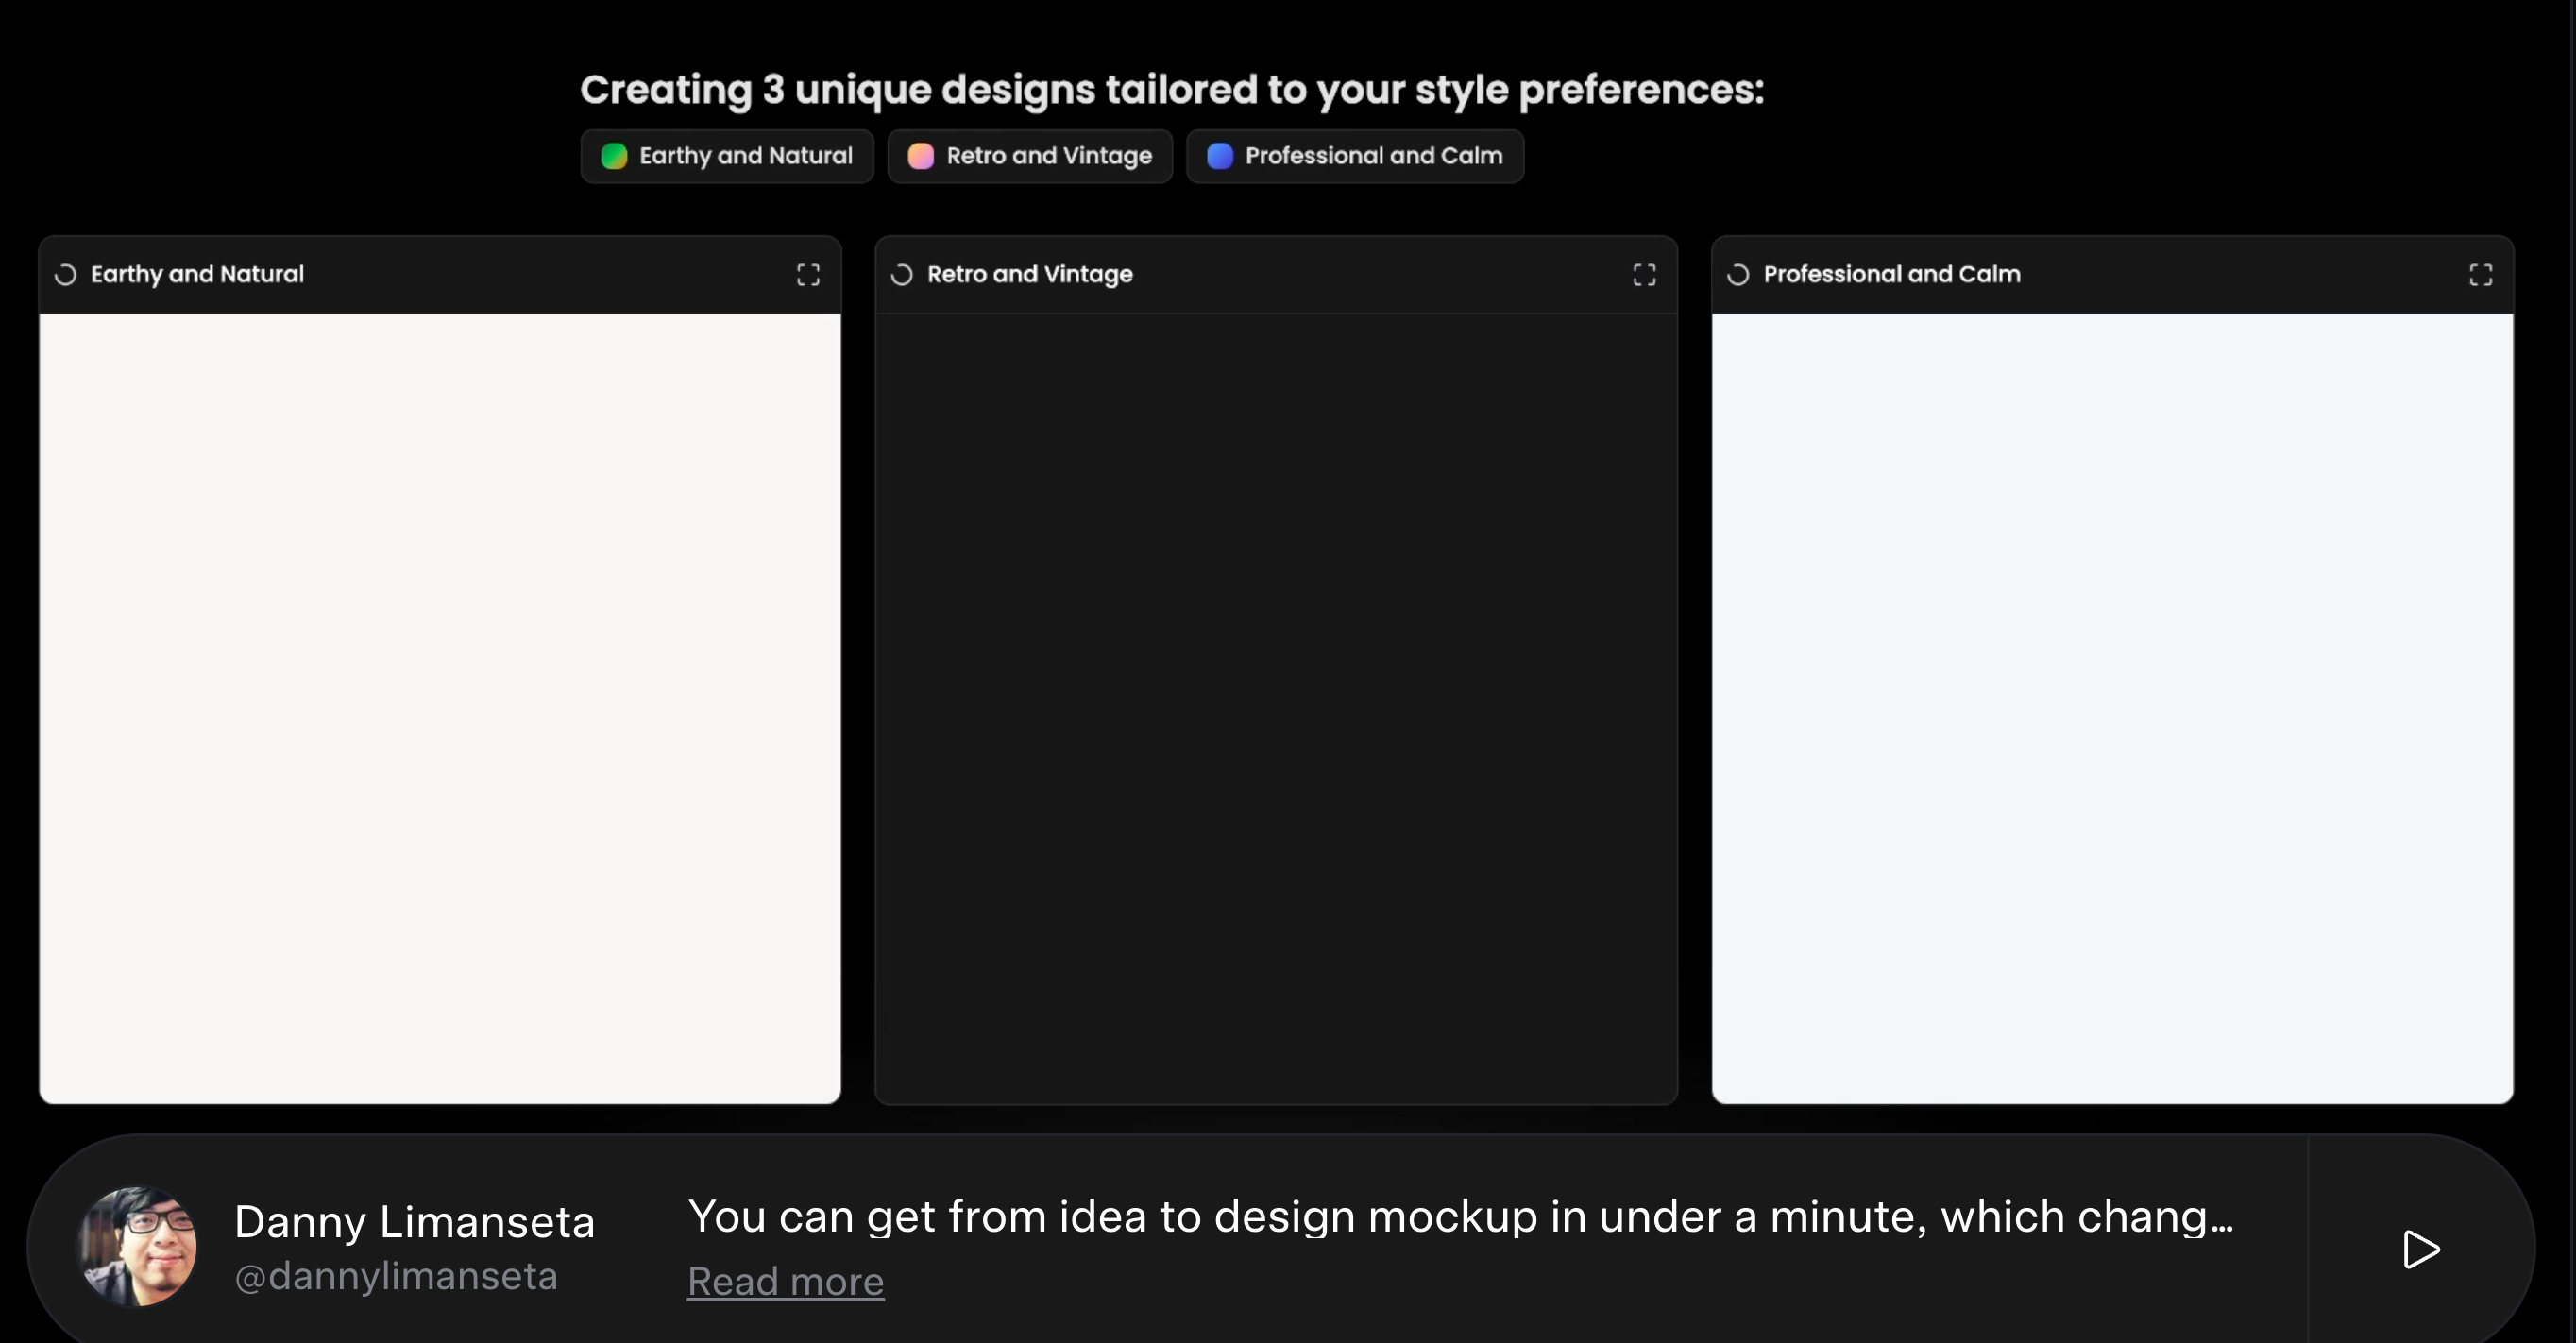Open the Read more link

click(x=785, y=1281)
